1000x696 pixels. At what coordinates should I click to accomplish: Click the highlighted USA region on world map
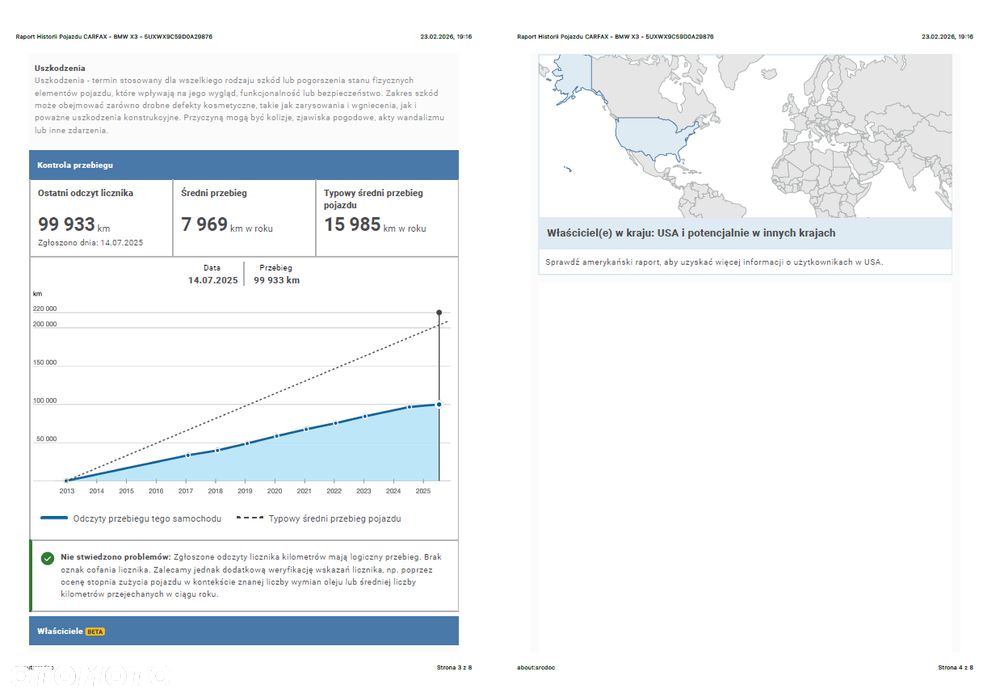pos(654,137)
